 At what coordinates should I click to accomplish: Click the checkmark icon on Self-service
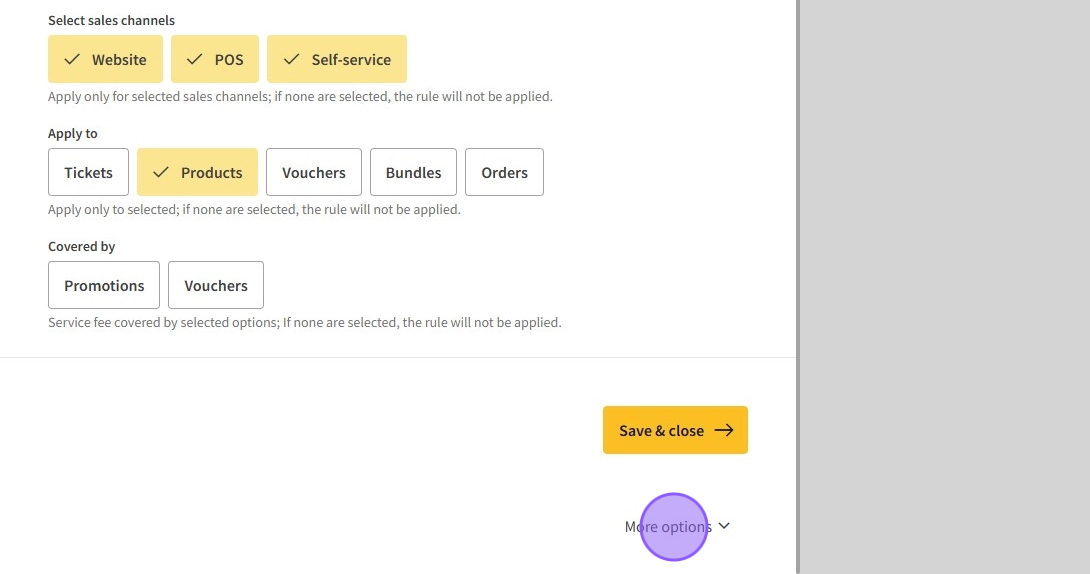[x=291, y=59]
